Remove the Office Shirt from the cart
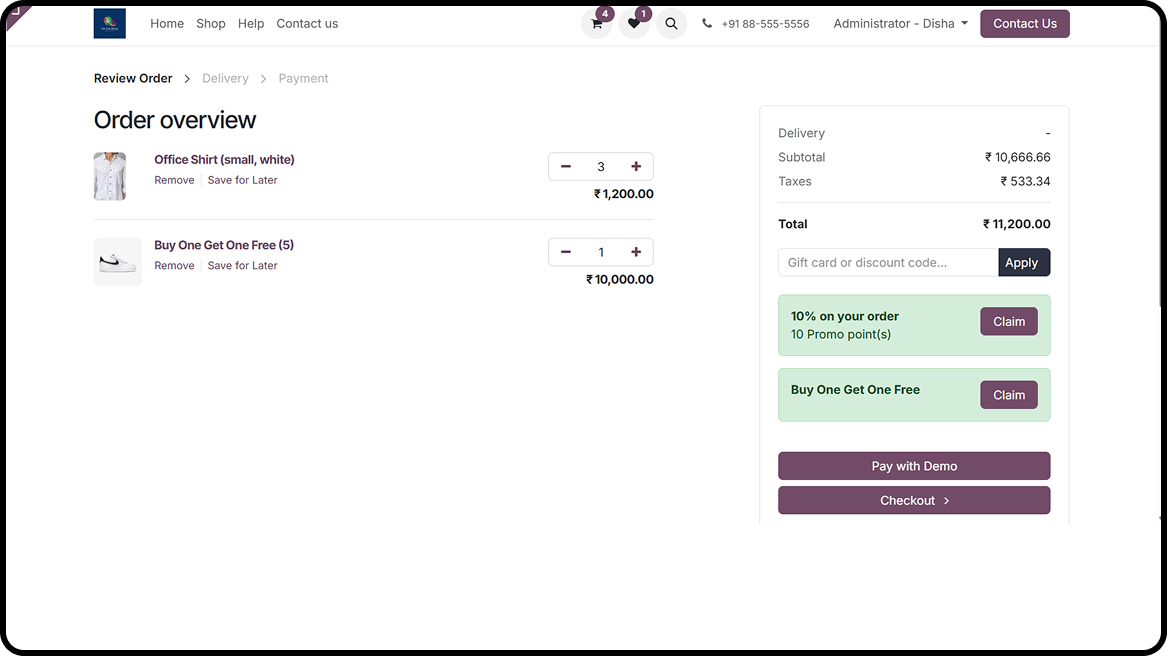 174,180
